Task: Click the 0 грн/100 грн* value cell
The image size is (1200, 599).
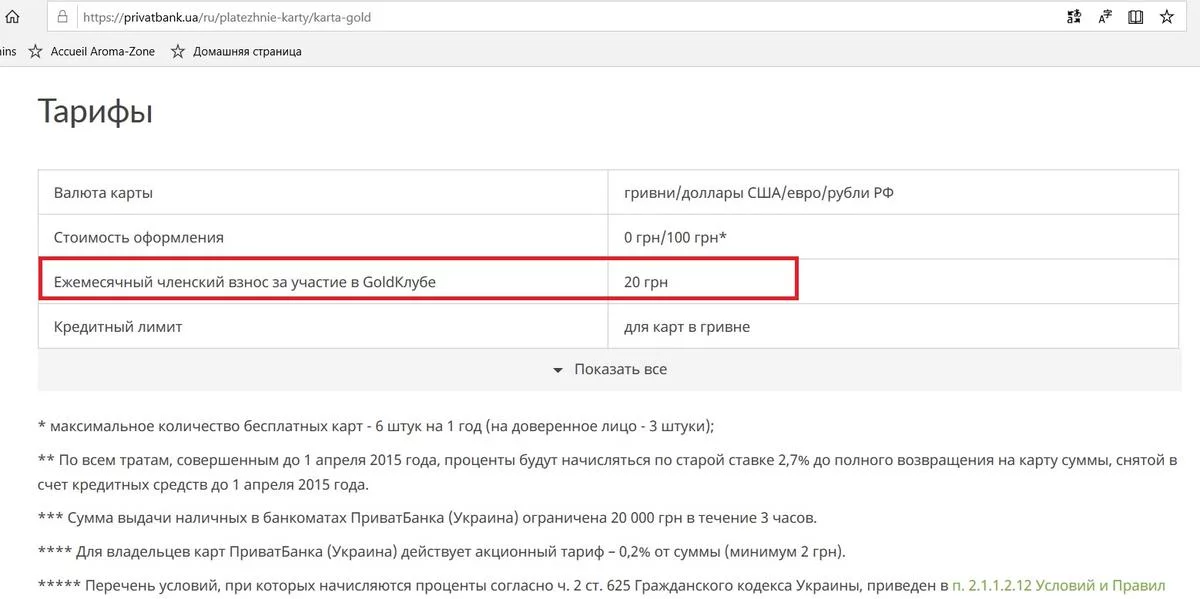Action: pos(675,238)
